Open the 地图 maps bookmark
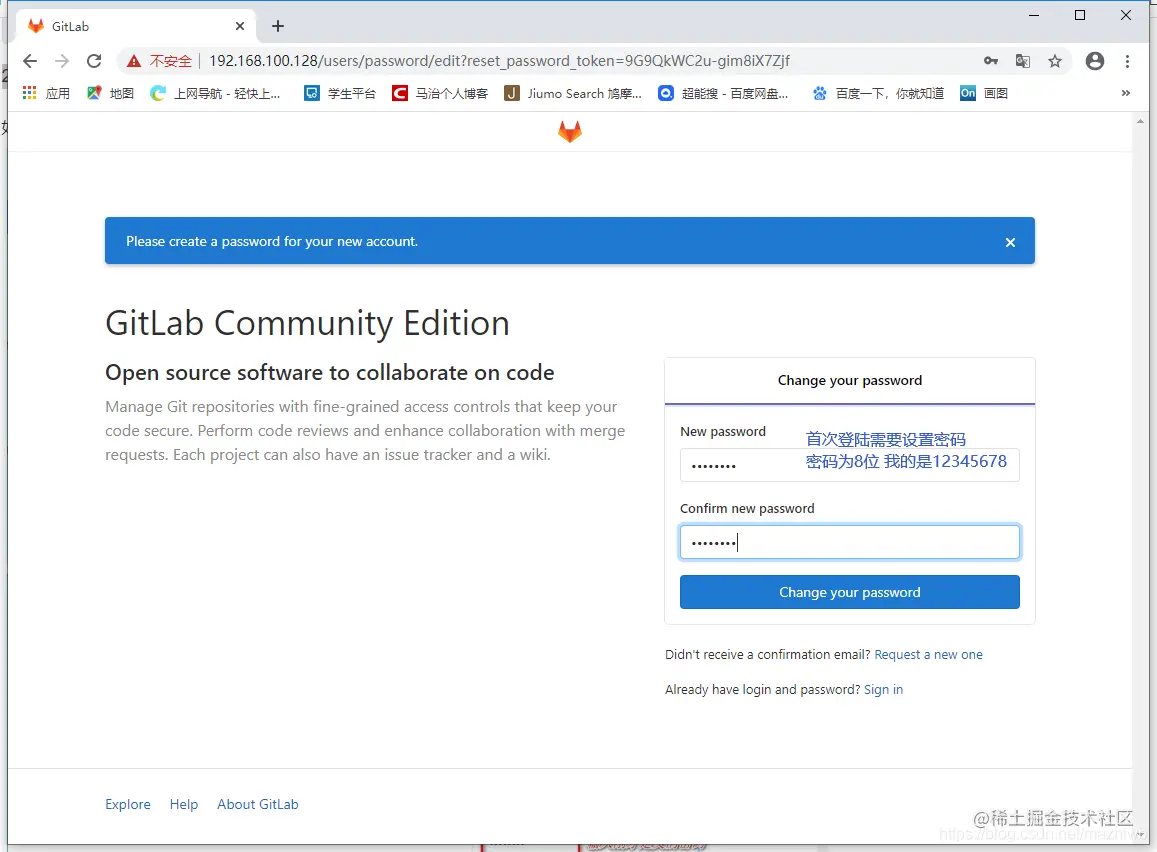Image resolution: width=1157 pixels, height=852 pixels. coord(111,93)
